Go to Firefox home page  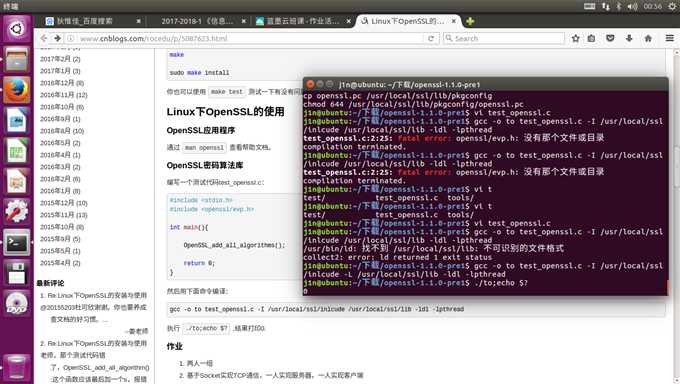pyautogui.click(x=648, y=38)
